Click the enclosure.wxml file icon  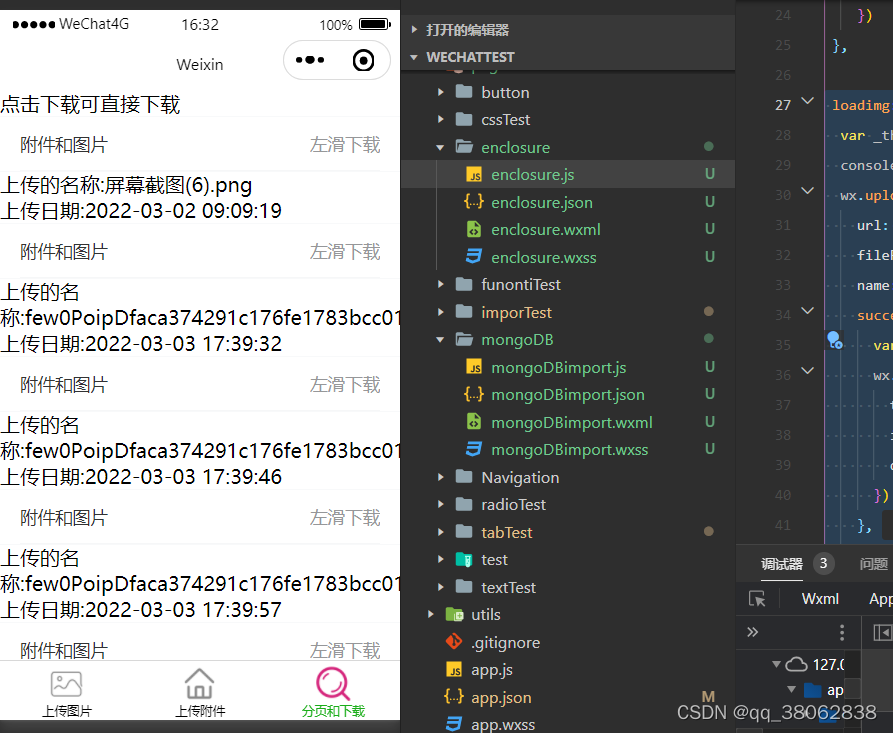pos(474,230)
